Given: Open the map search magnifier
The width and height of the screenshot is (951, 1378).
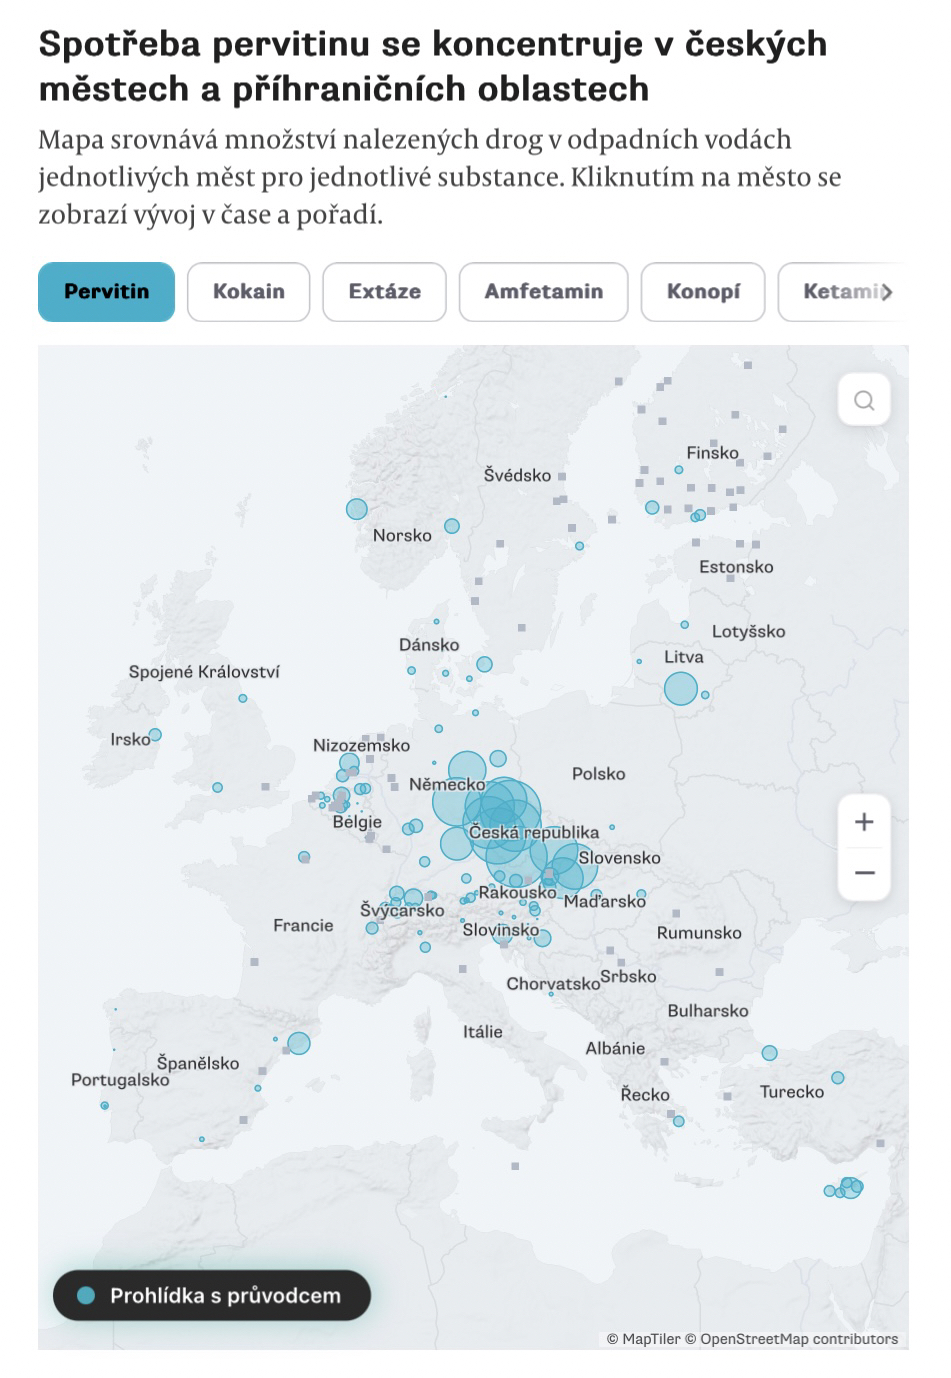Looking at the screenshot, I should point(864,401).
